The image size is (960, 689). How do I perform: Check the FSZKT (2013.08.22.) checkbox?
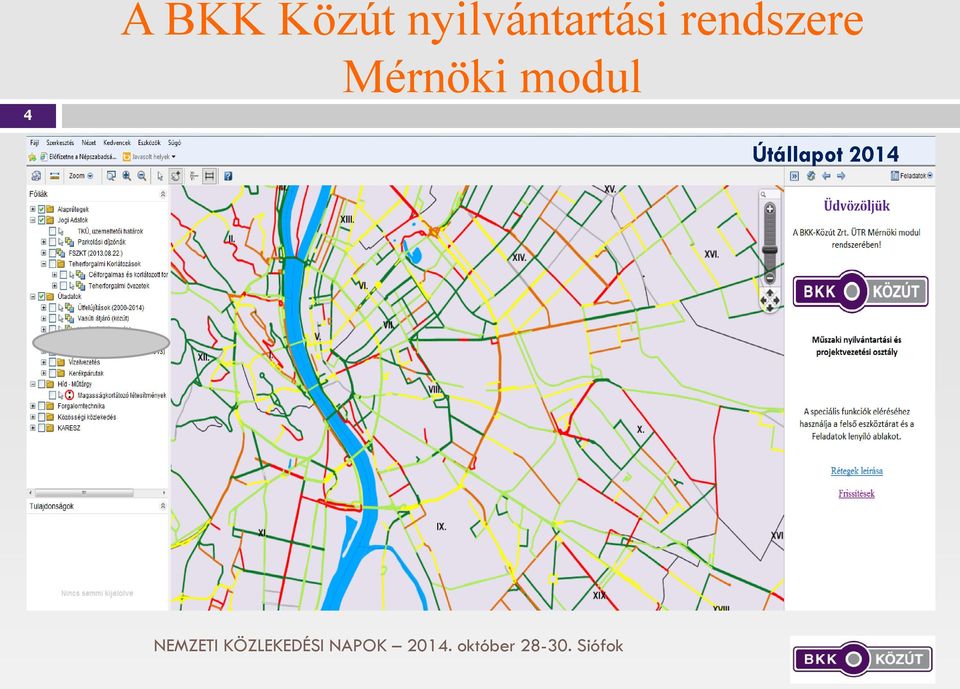(x=53, y=253)
